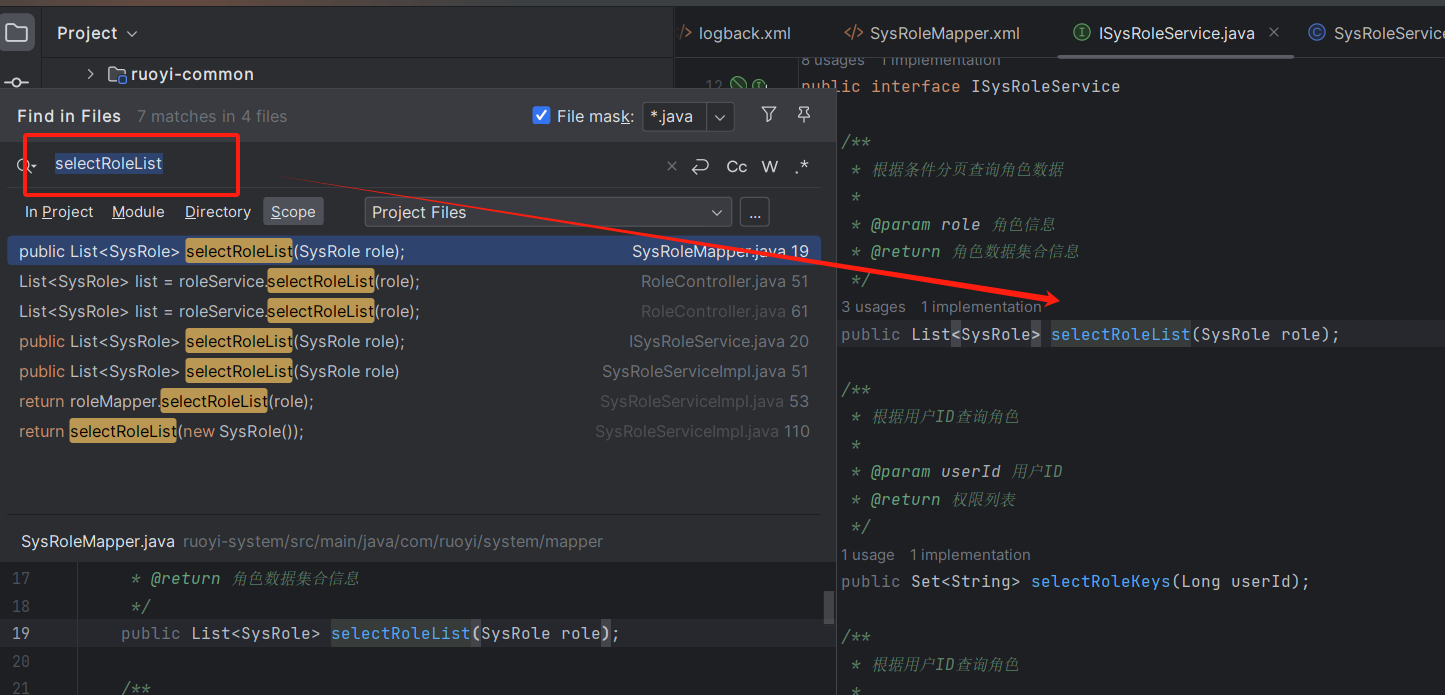
Task: Open the Project Files scope dropdown
Action: (547, 212)
